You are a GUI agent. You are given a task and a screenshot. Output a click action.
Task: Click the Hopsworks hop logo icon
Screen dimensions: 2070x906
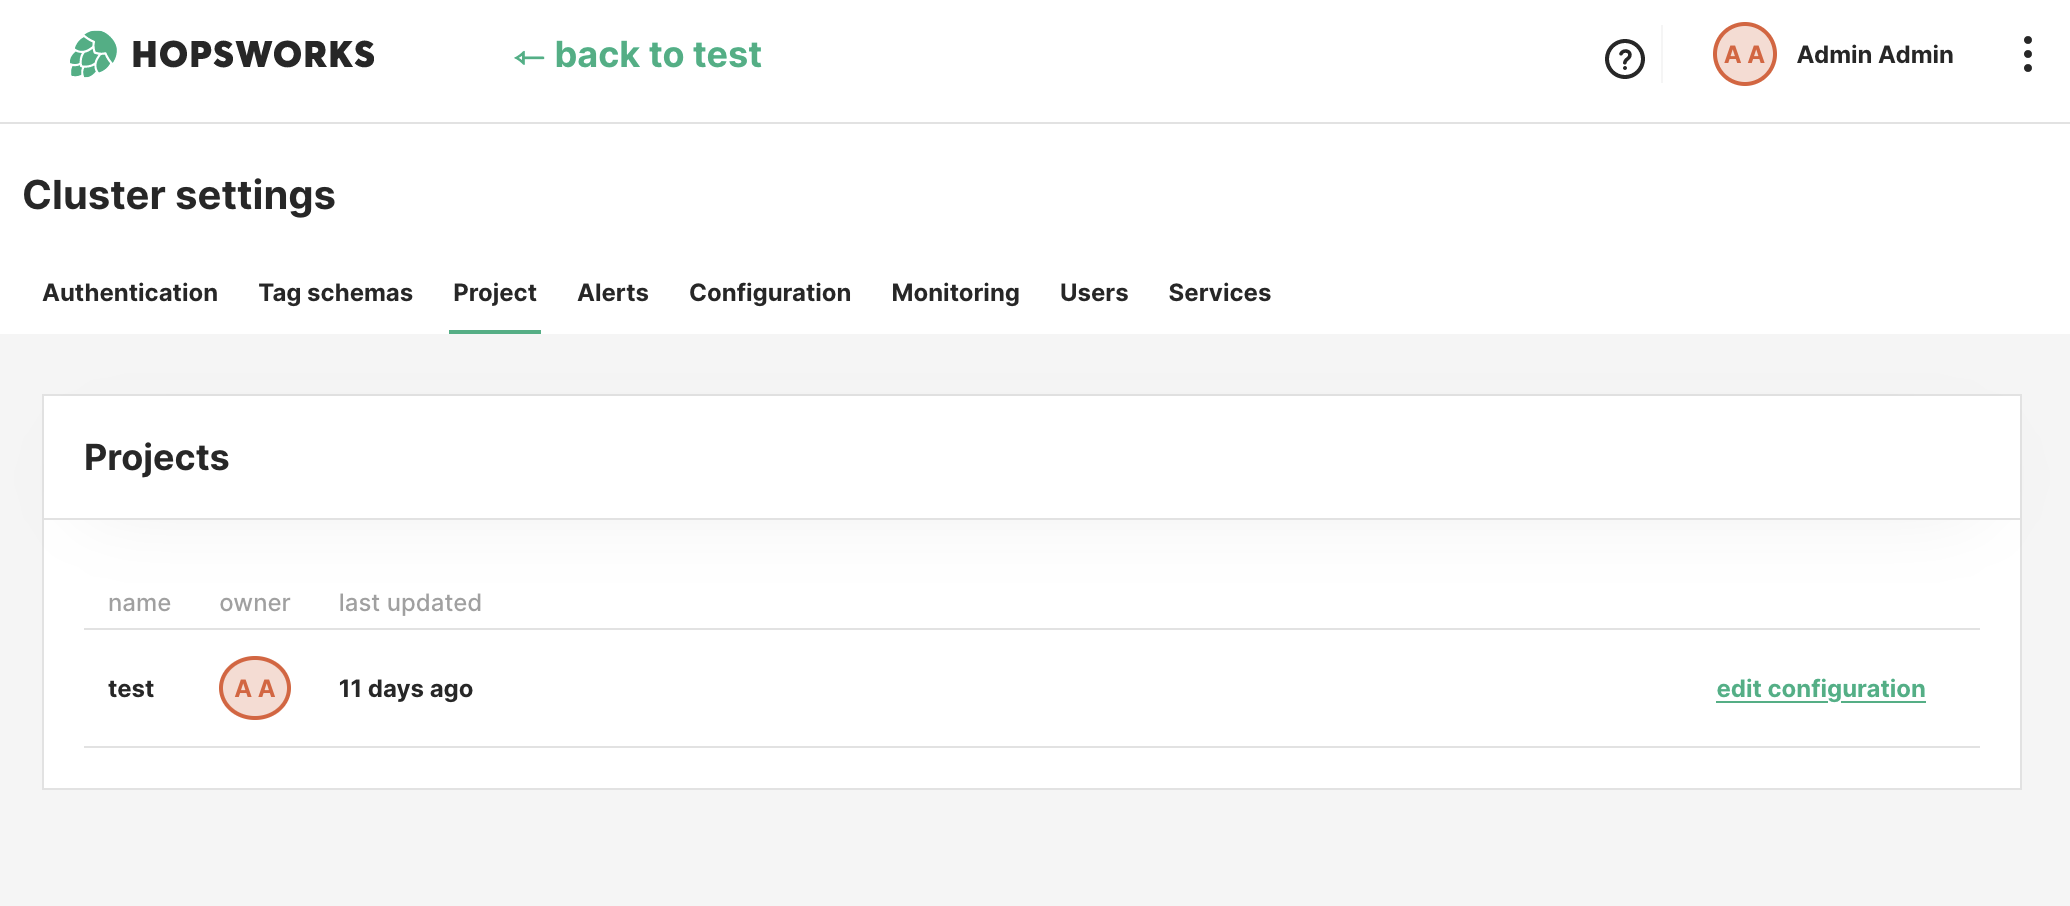(93, 54)
